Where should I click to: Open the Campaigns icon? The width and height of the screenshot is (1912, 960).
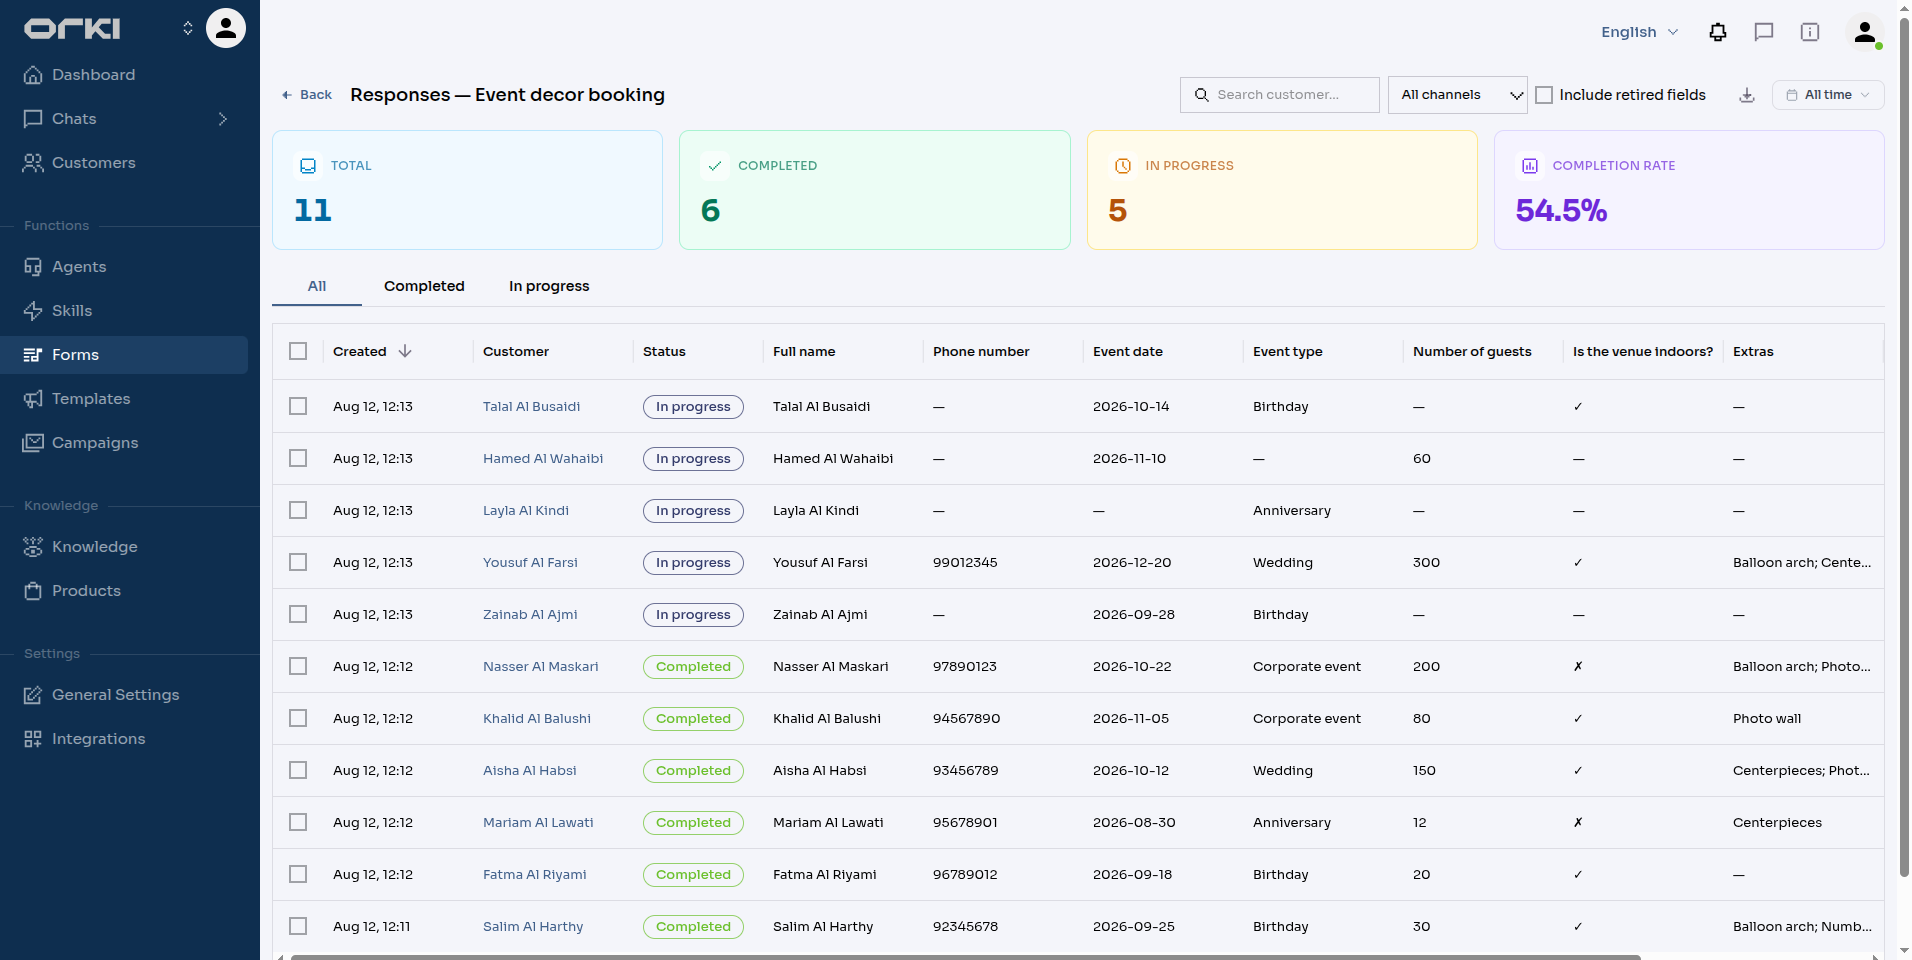pos(33,443)
